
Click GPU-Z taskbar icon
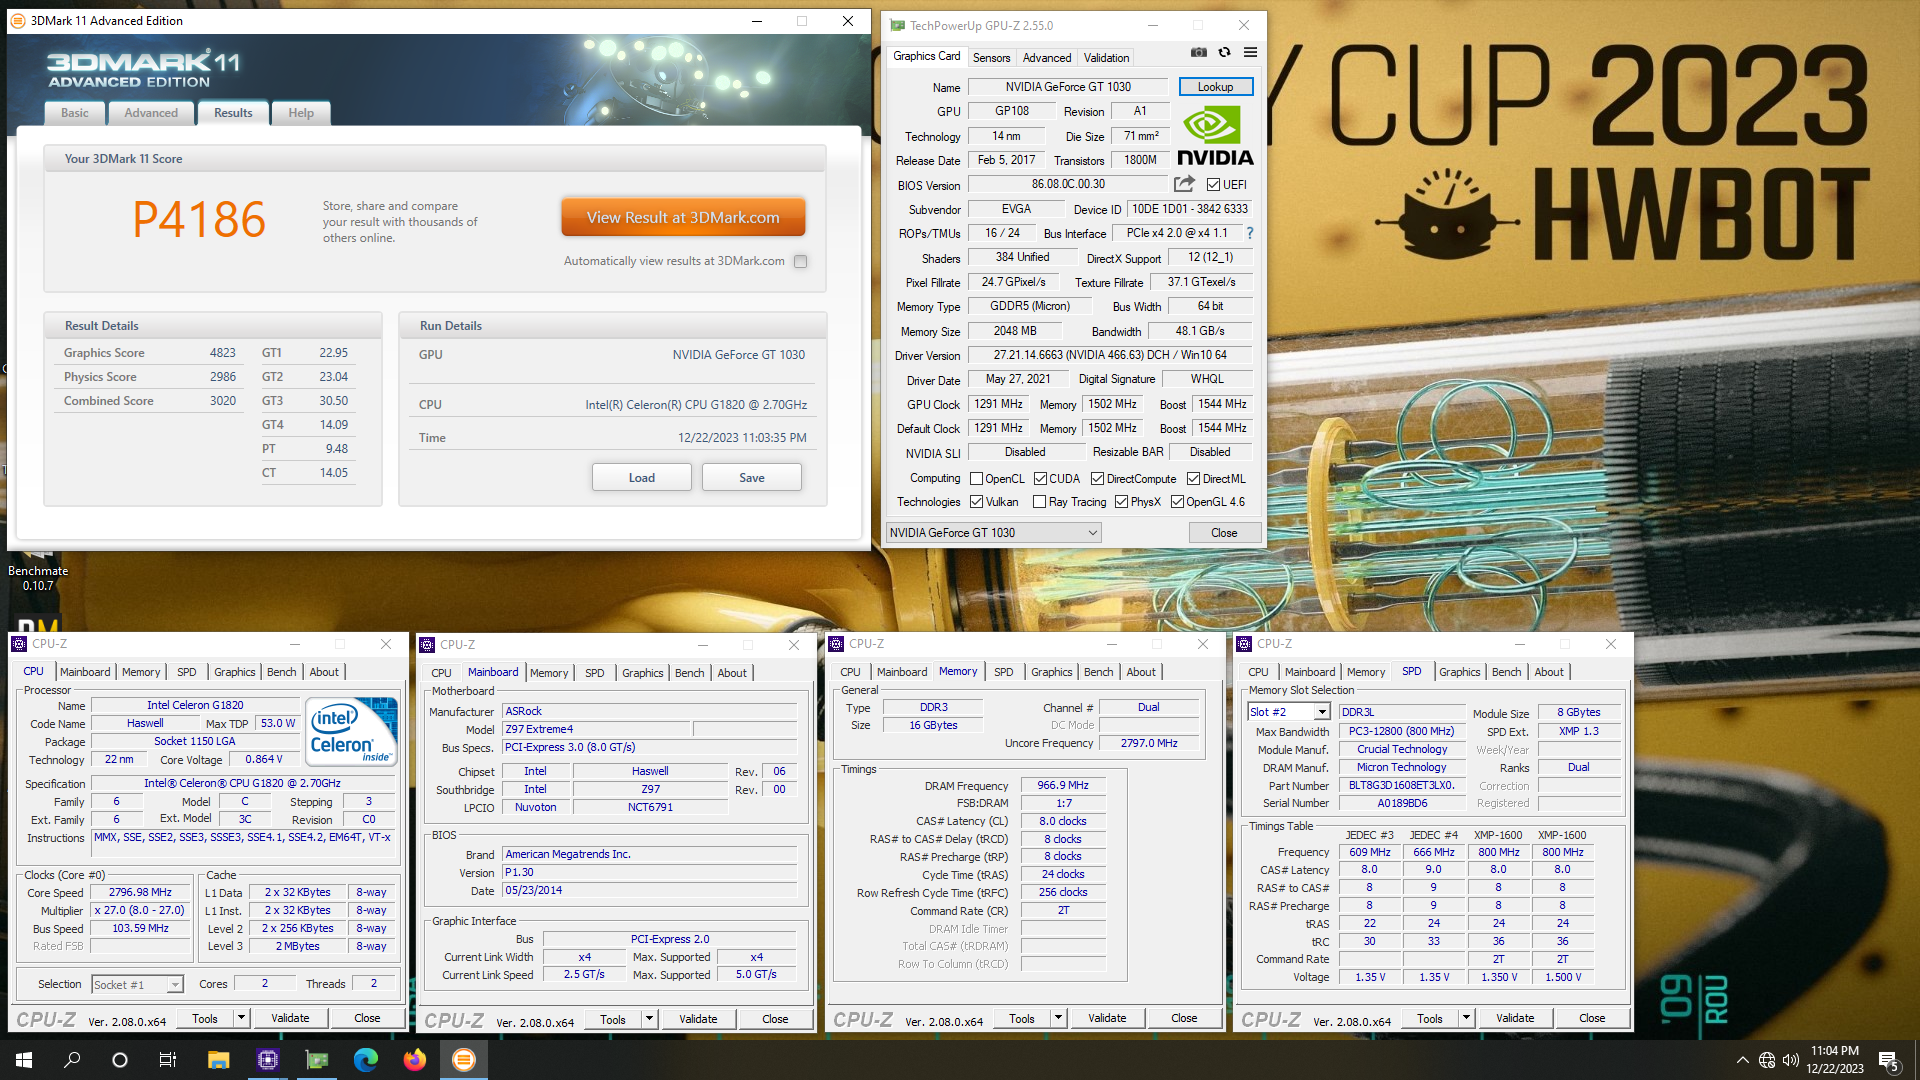coord(316,1060)
